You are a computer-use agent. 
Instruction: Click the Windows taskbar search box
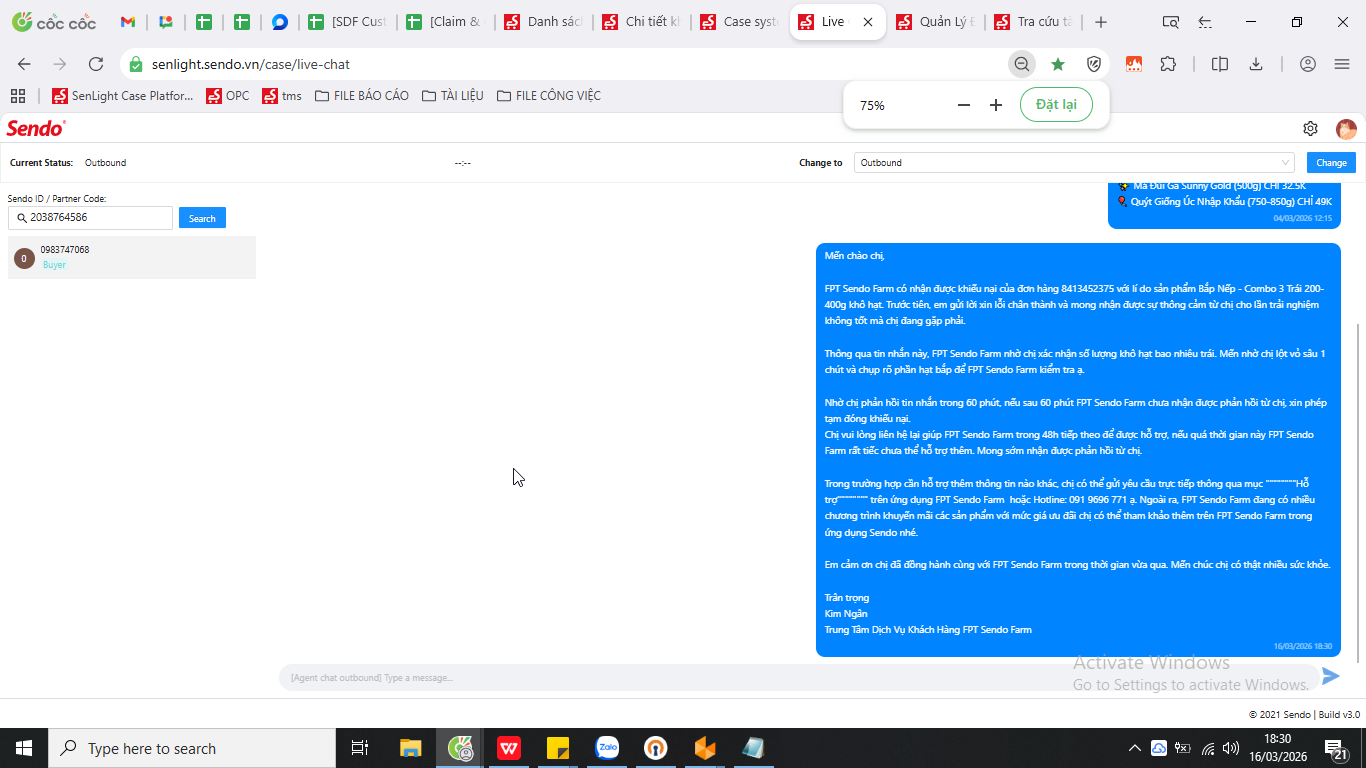click(192, 748)
